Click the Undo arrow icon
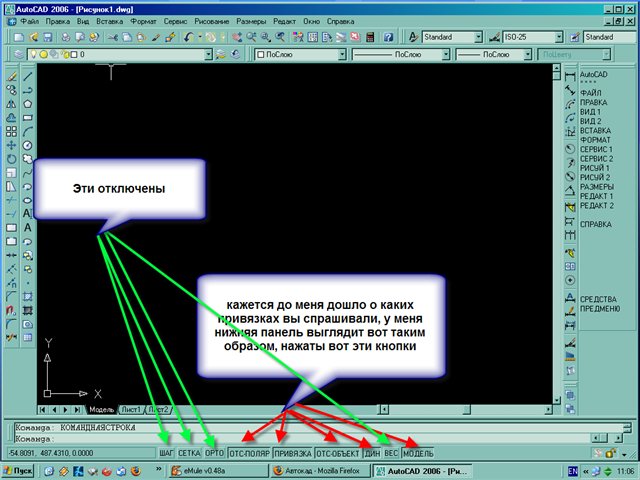 point(188,37)
